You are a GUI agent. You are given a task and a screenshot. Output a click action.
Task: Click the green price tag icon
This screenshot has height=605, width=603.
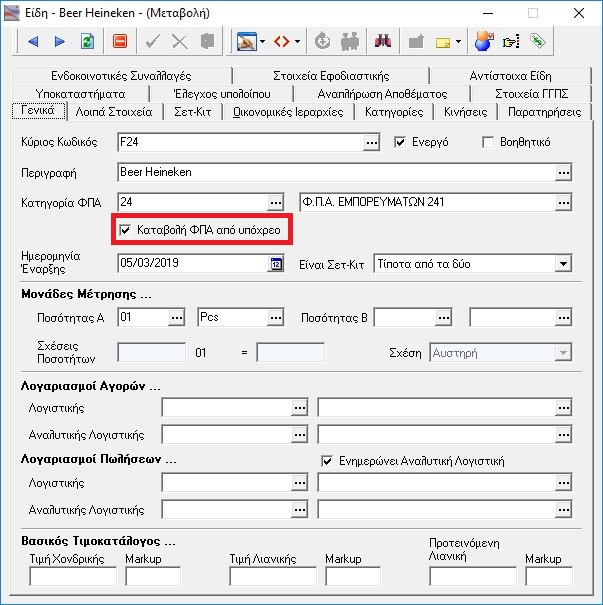coord(538,41)
